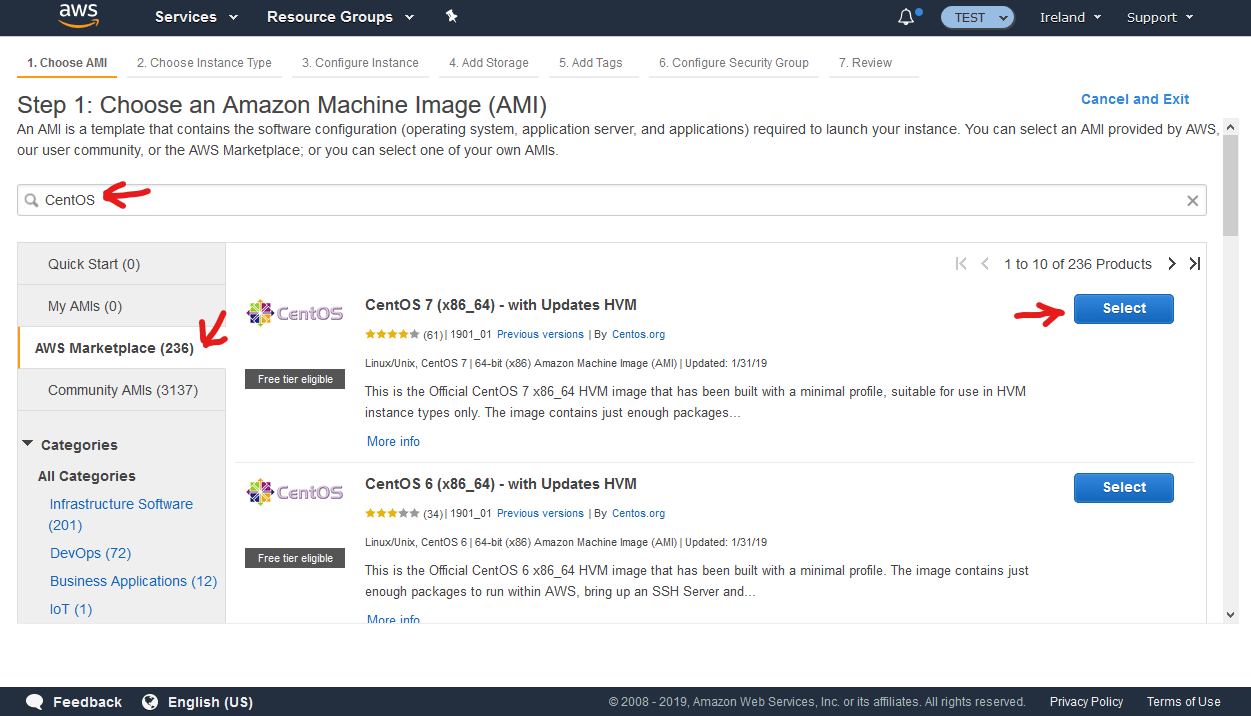The image size is (1251, 716).
Task: Click CentOS 7 star rating
Action: point(392,334)
